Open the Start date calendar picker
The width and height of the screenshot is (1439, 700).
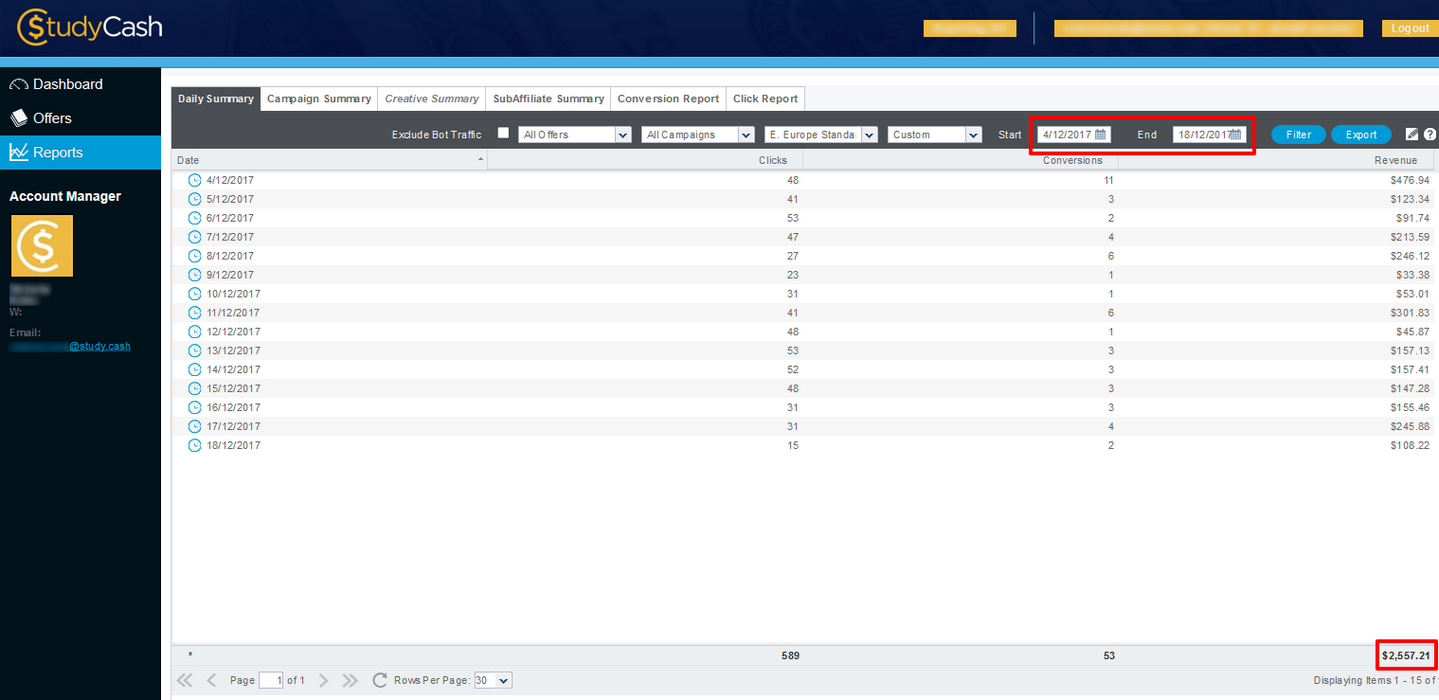[1101, 135]
